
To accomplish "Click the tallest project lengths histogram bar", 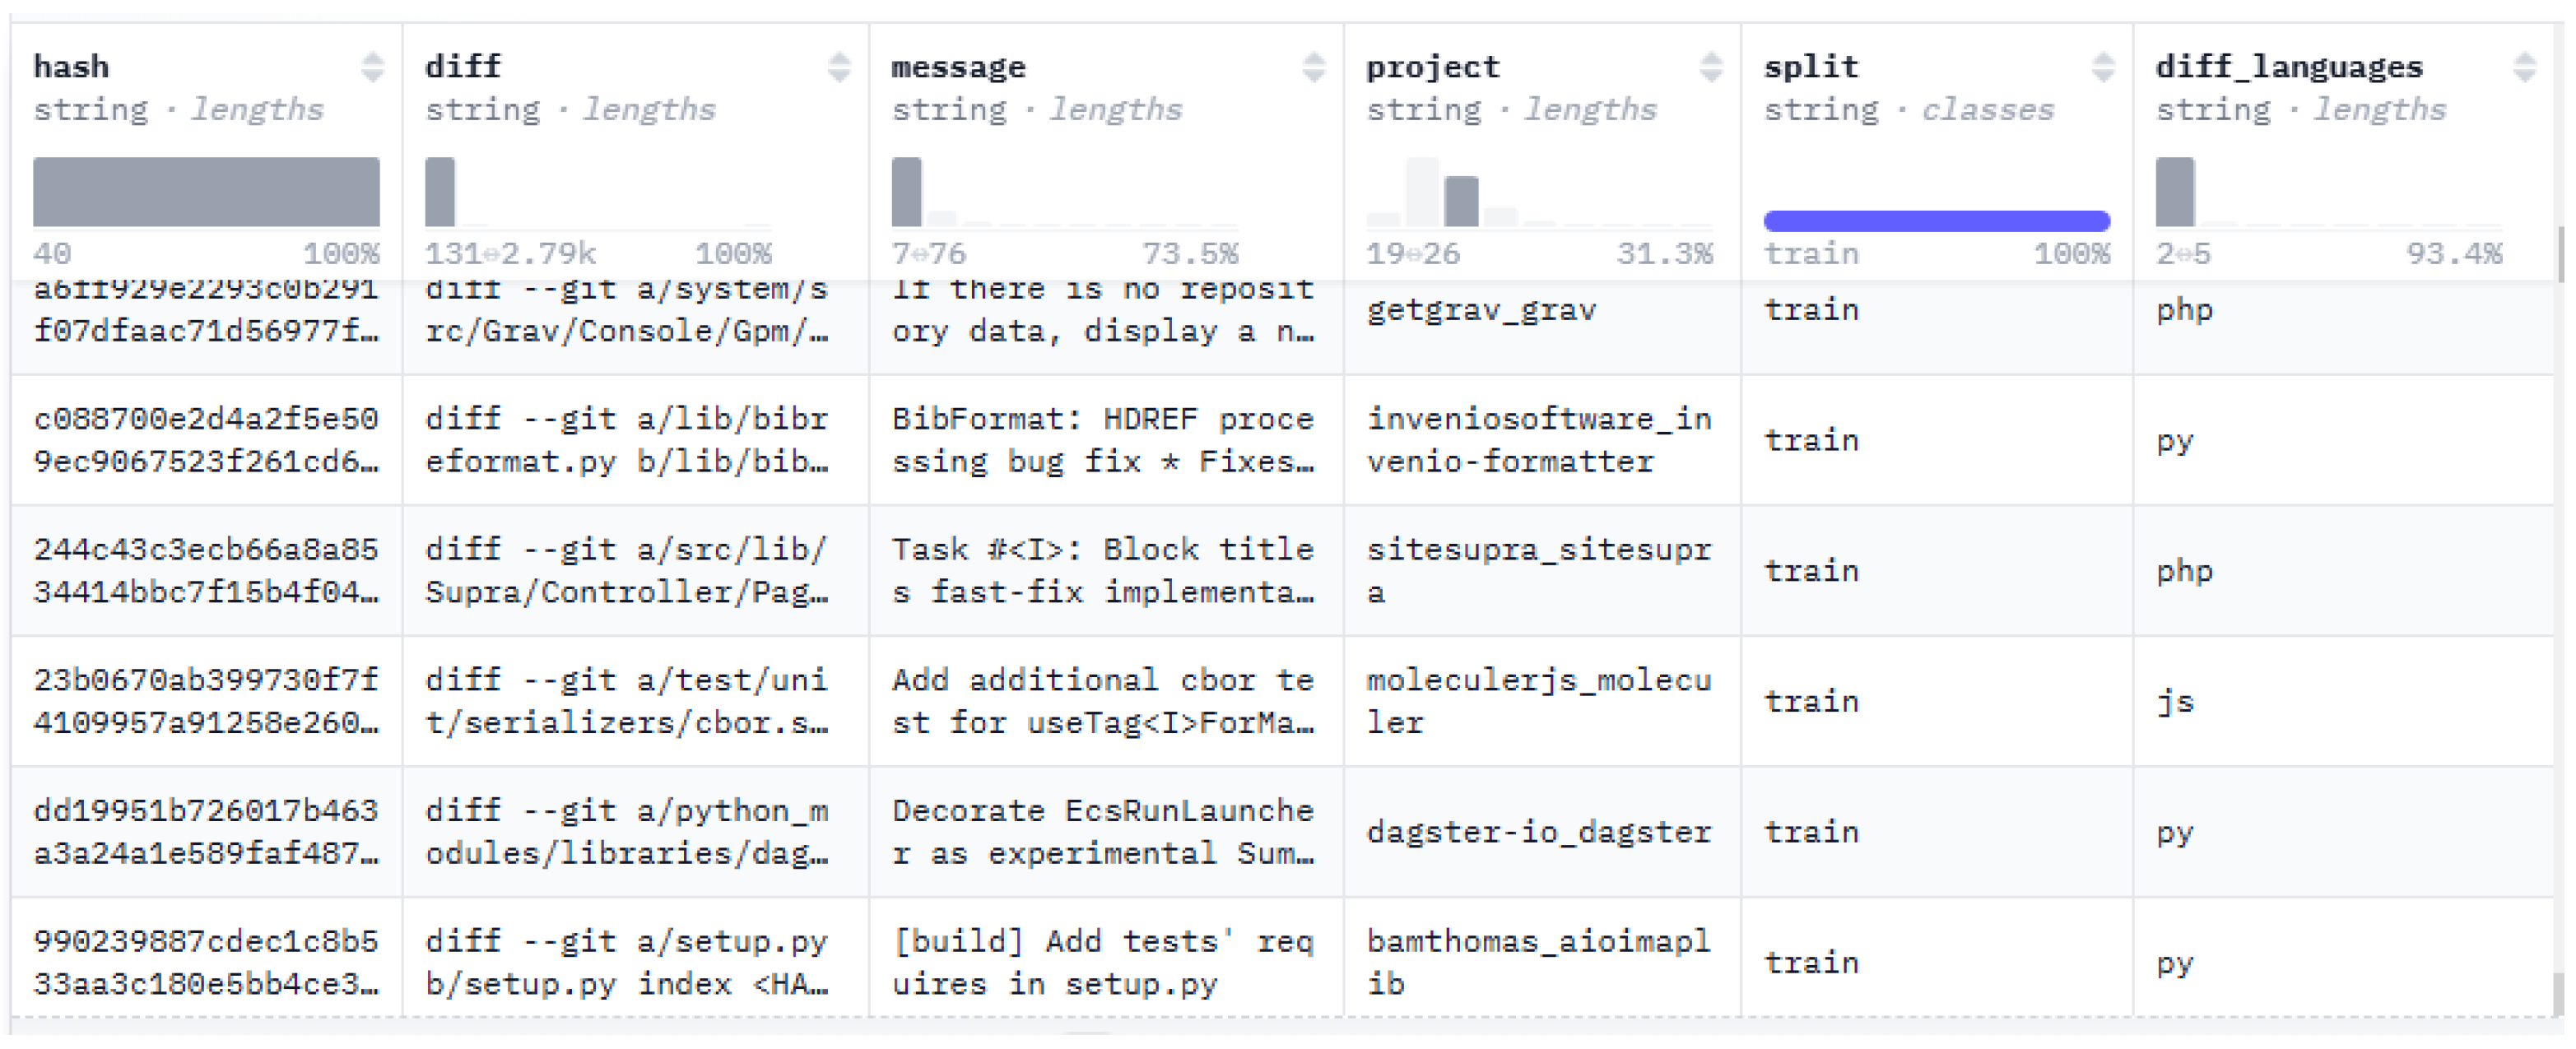I will 1461,201.
